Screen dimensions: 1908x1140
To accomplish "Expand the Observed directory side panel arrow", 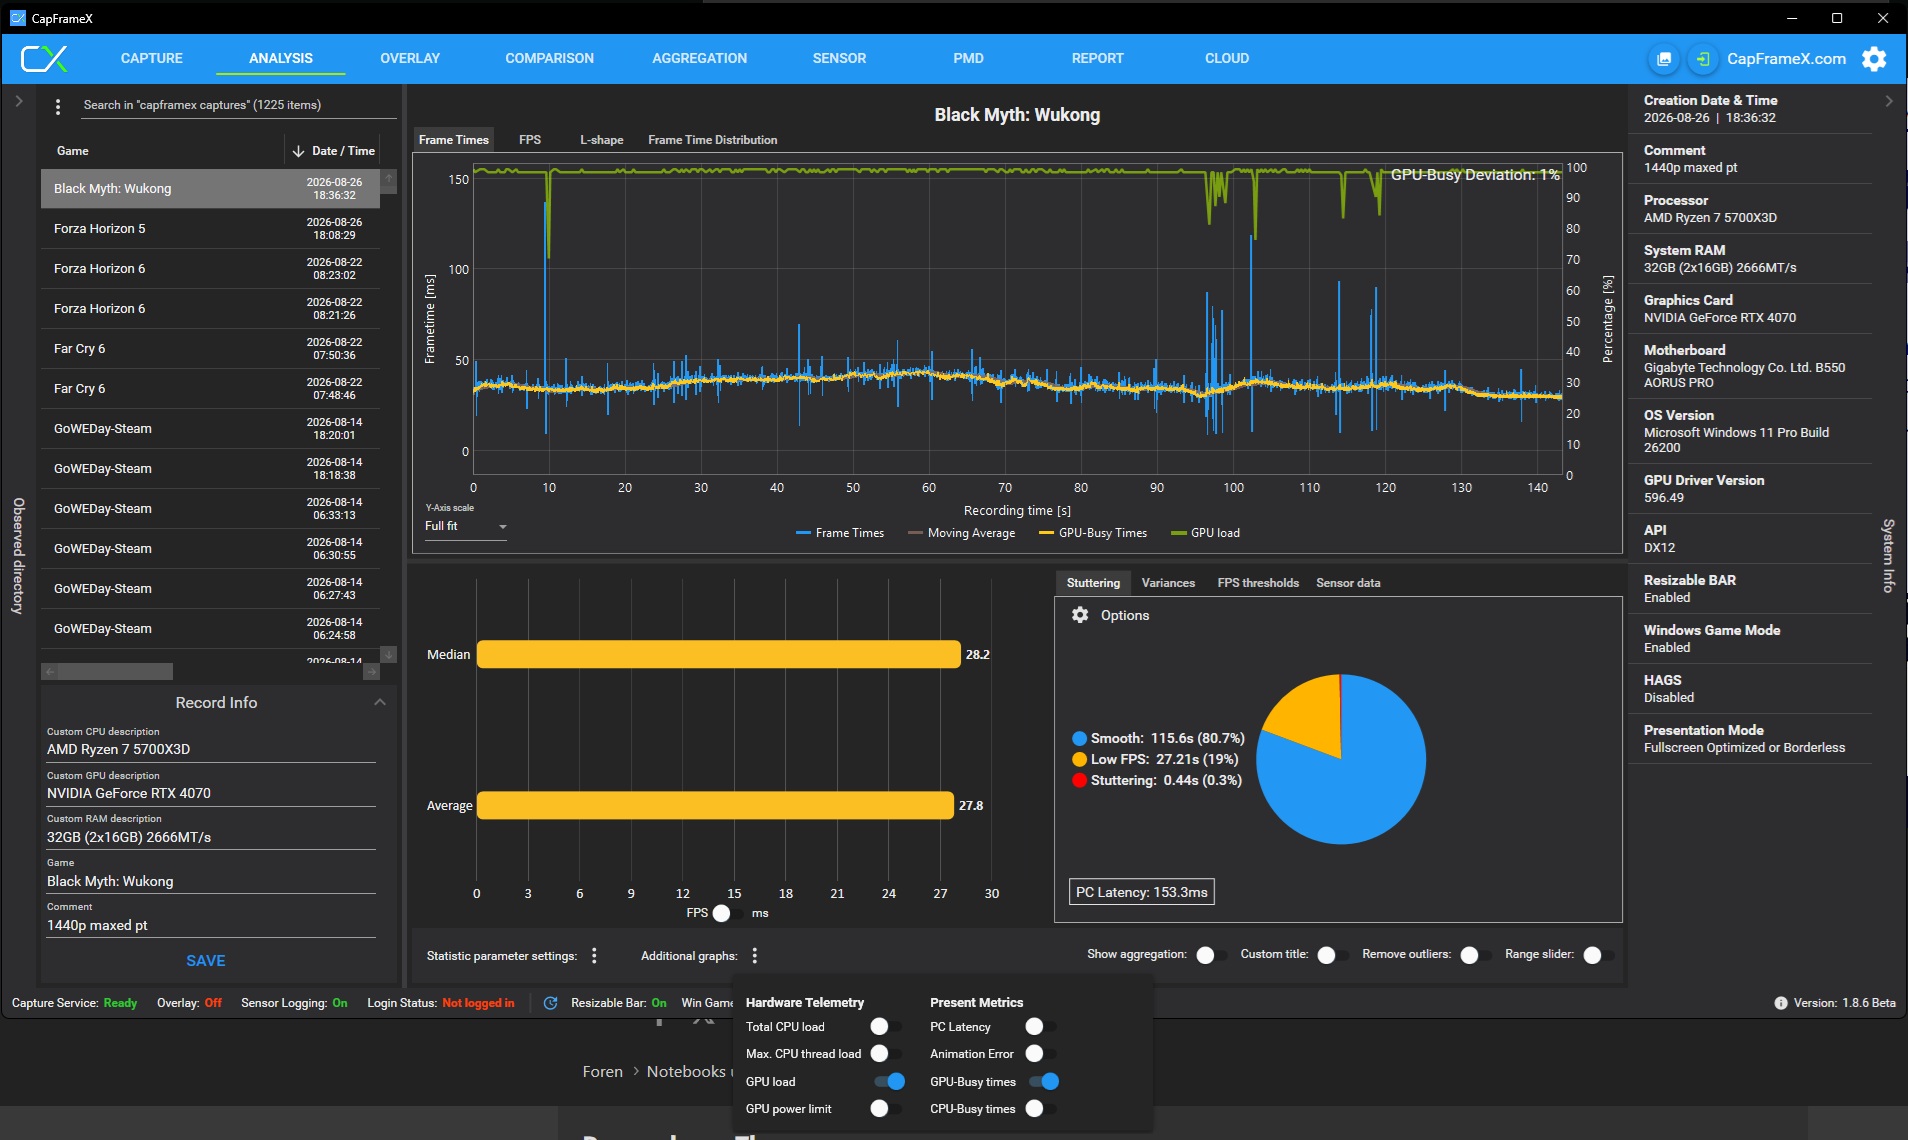I will click(x=19, y=101).
